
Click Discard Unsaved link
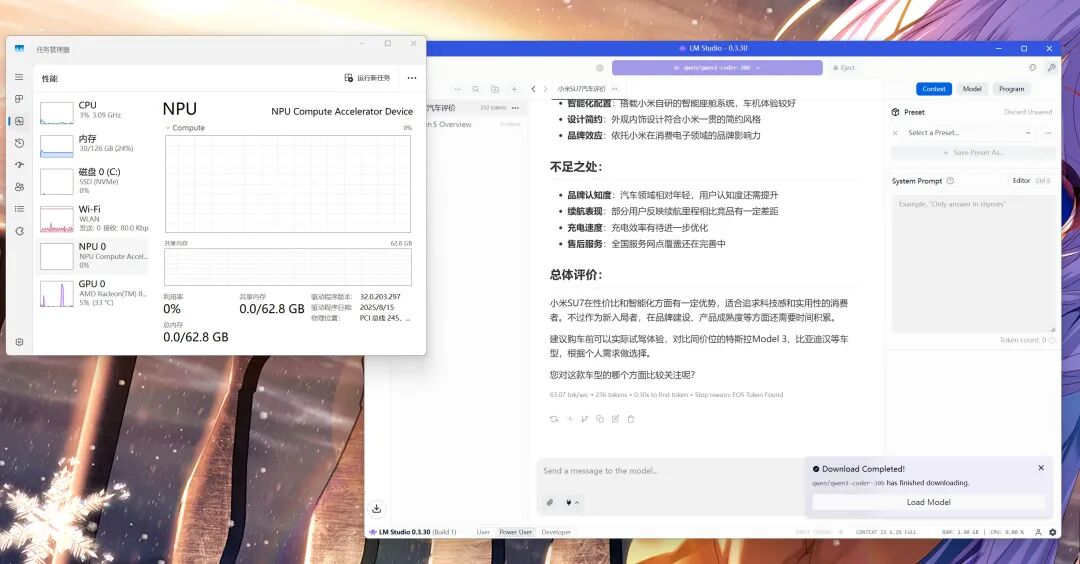point(1028,112)
